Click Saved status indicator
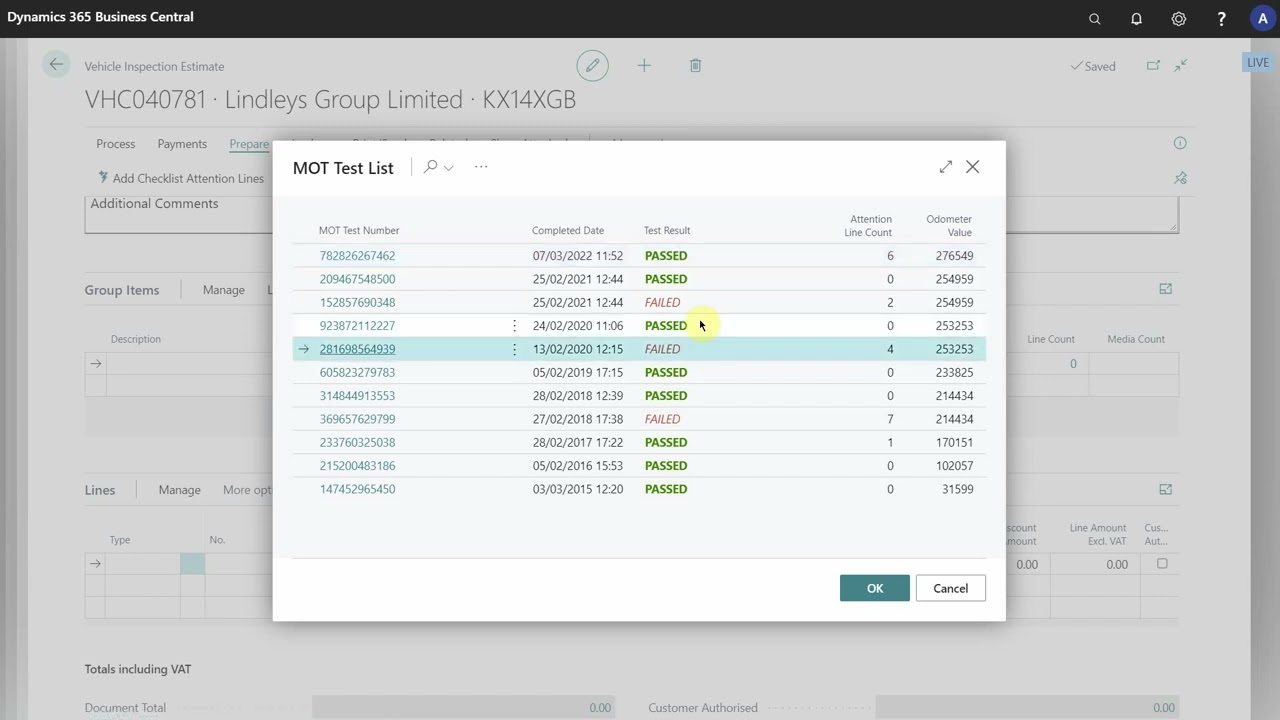The image size is (1280, 720). tap(1093, 66)
